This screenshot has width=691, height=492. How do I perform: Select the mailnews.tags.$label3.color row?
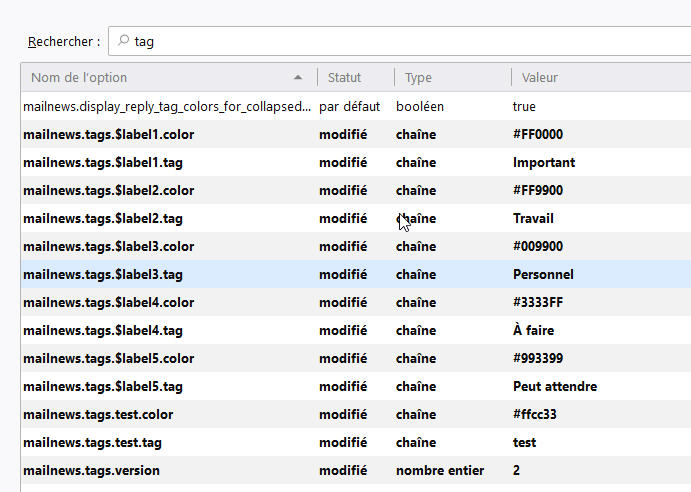[x=108, y=246]
